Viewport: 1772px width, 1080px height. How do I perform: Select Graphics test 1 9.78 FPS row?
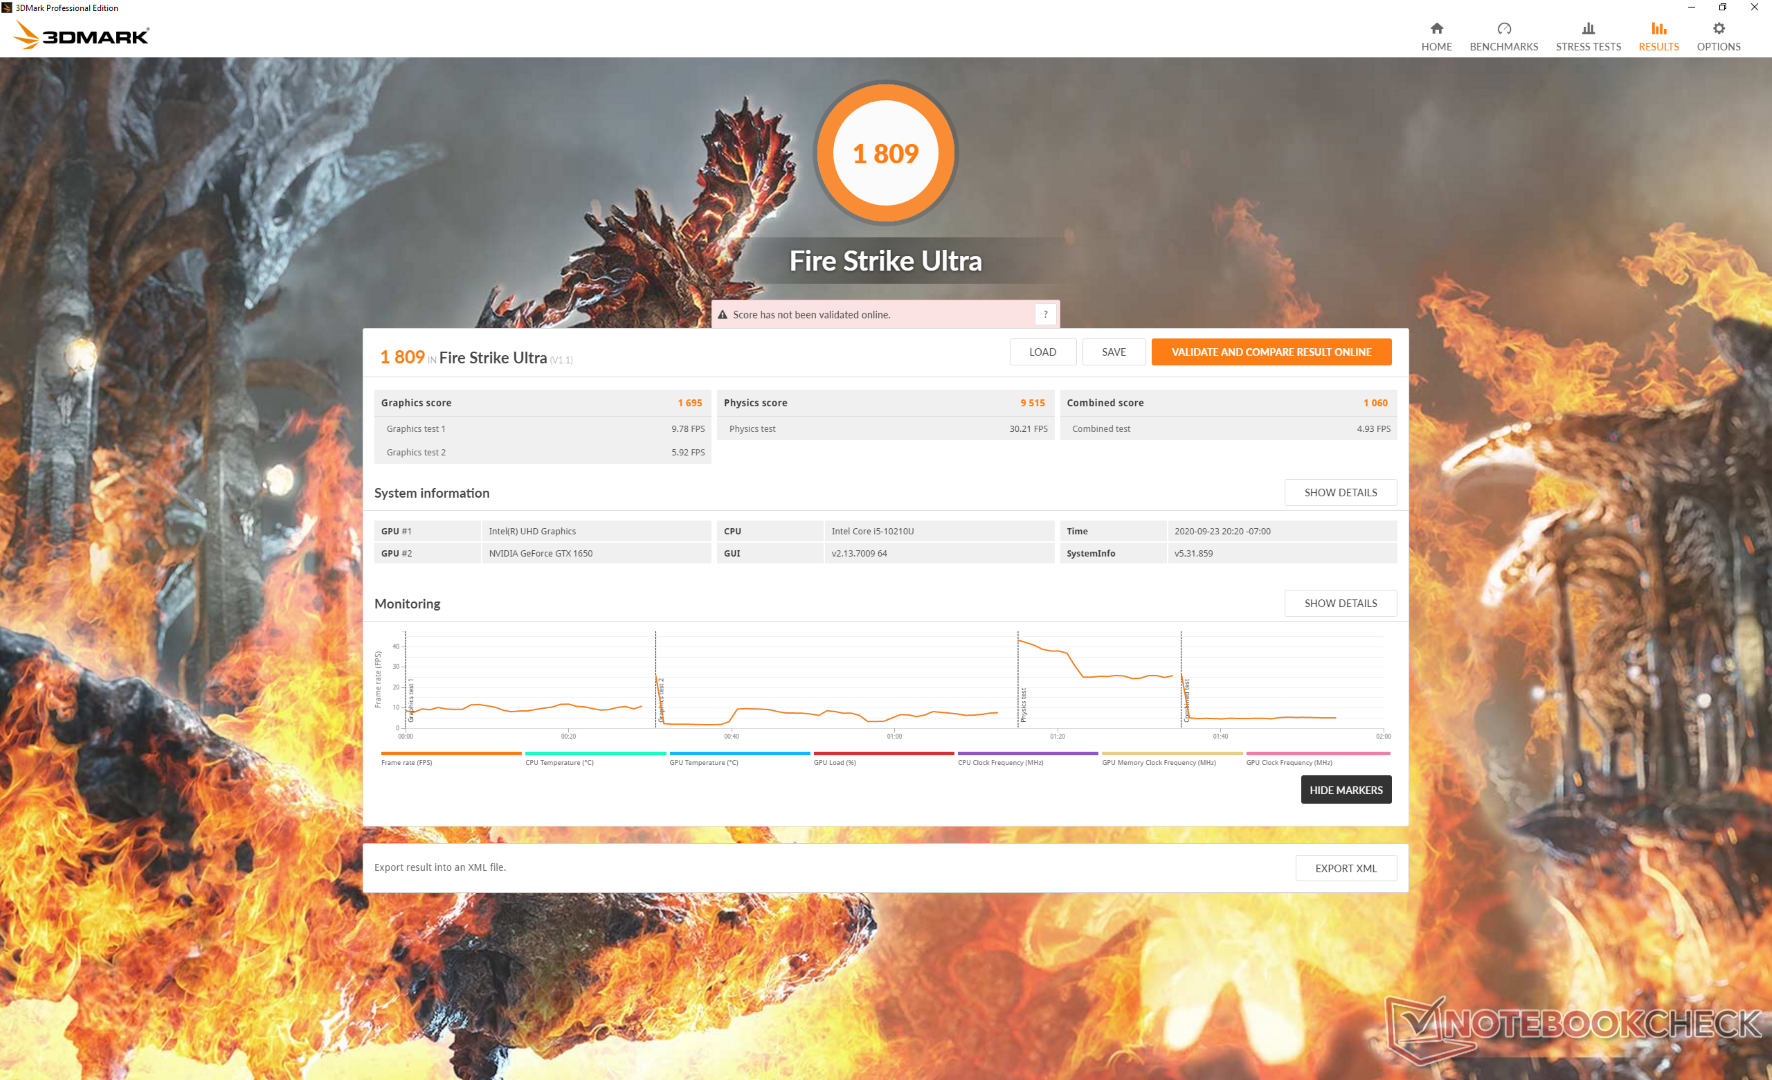[x=543, y=429]
